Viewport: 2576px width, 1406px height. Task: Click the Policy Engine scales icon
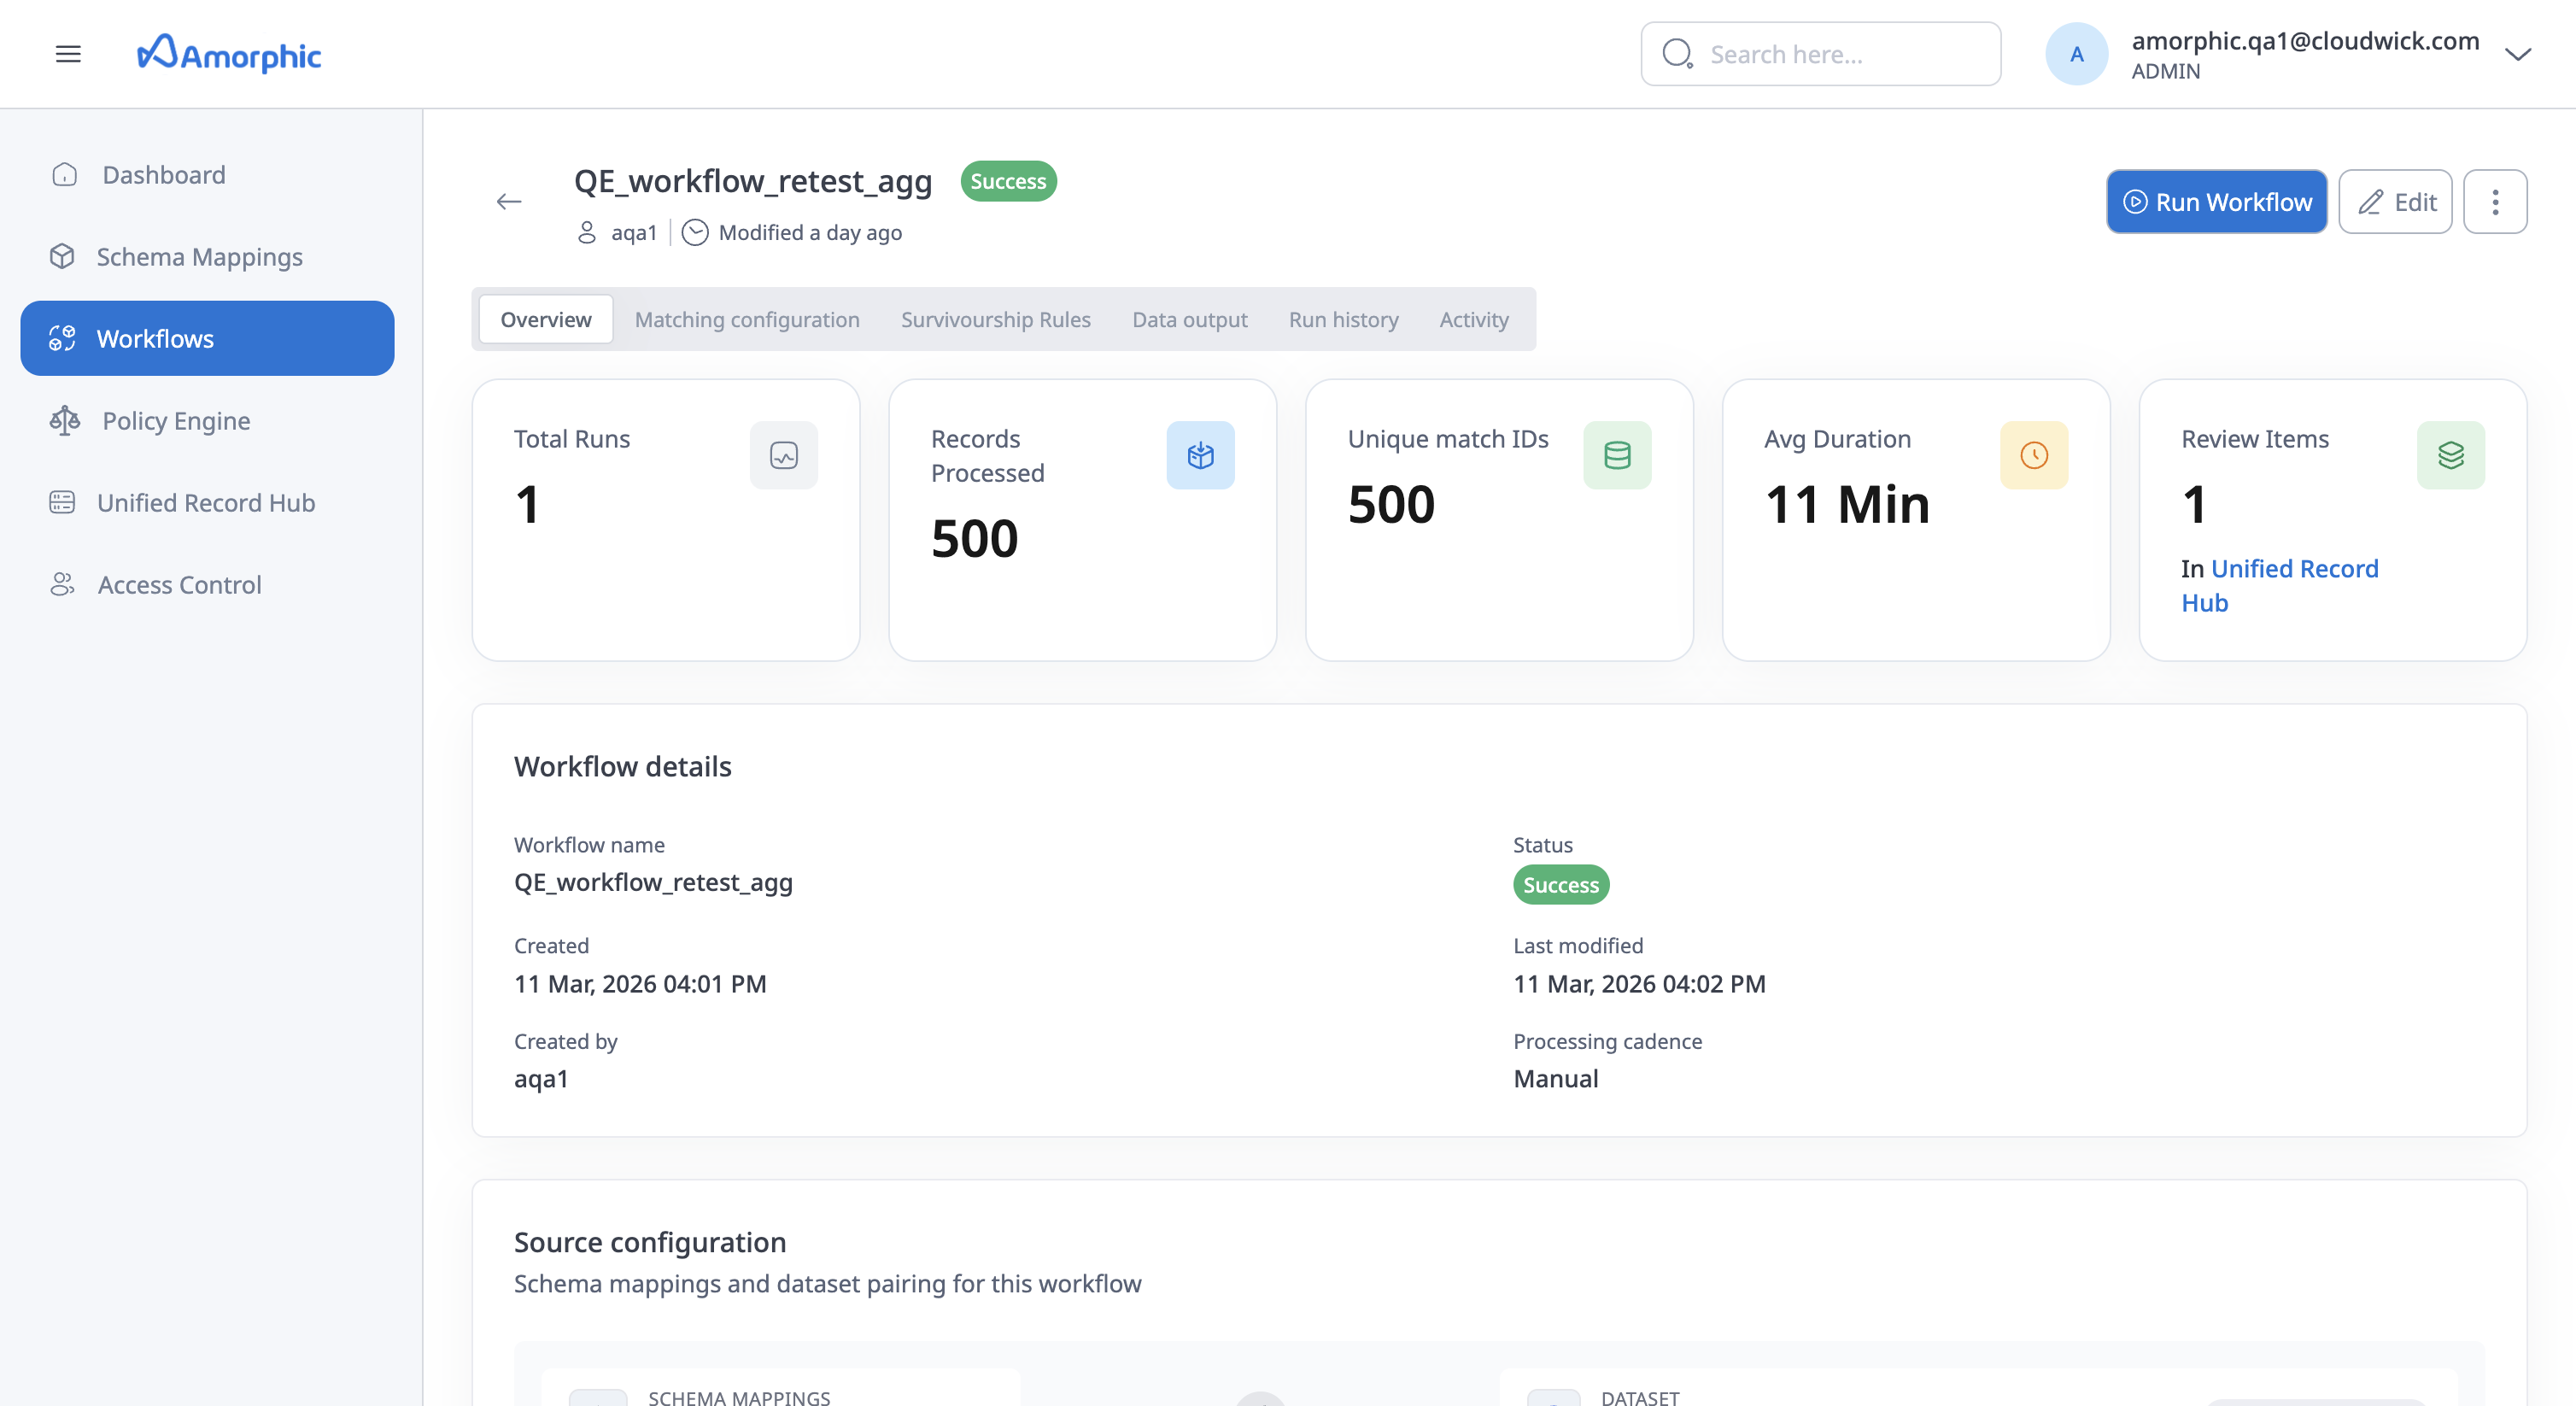(64, 421)
